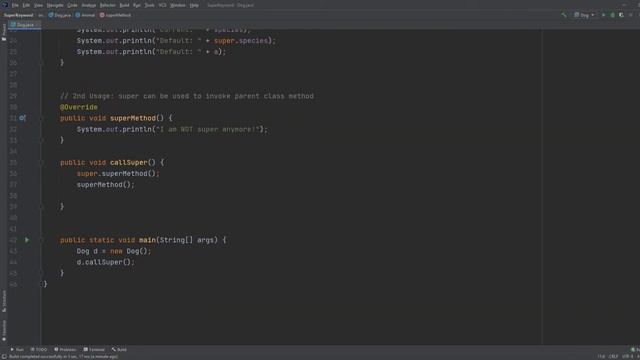Viewport: 640px width, 360px height.
Task: Click 'super.superMethod();' line in callSuper
Action: point(118,173)
